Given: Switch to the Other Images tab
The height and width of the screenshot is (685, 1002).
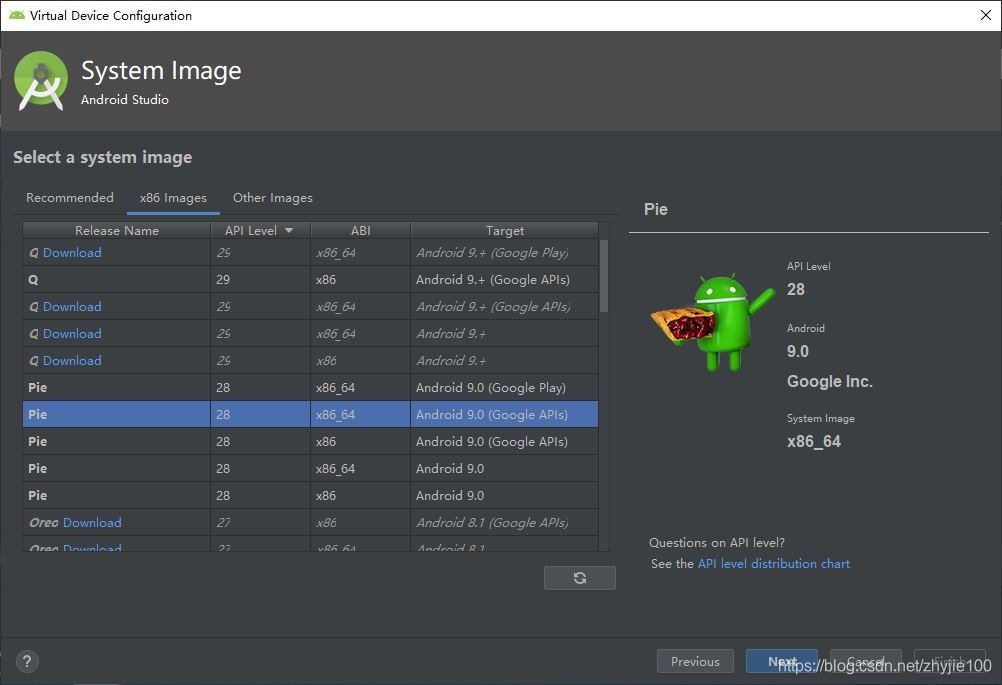Looking at the screenshot, I should point(273,197).
